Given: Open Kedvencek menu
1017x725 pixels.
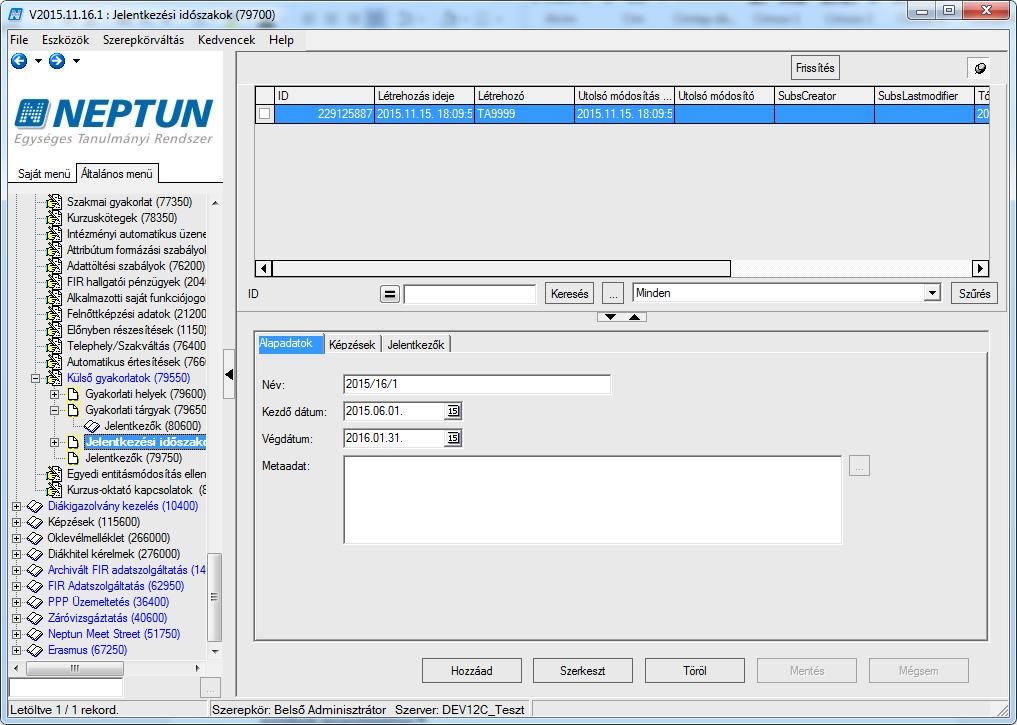Looking at the screenshot, I should tap(226, 40).
